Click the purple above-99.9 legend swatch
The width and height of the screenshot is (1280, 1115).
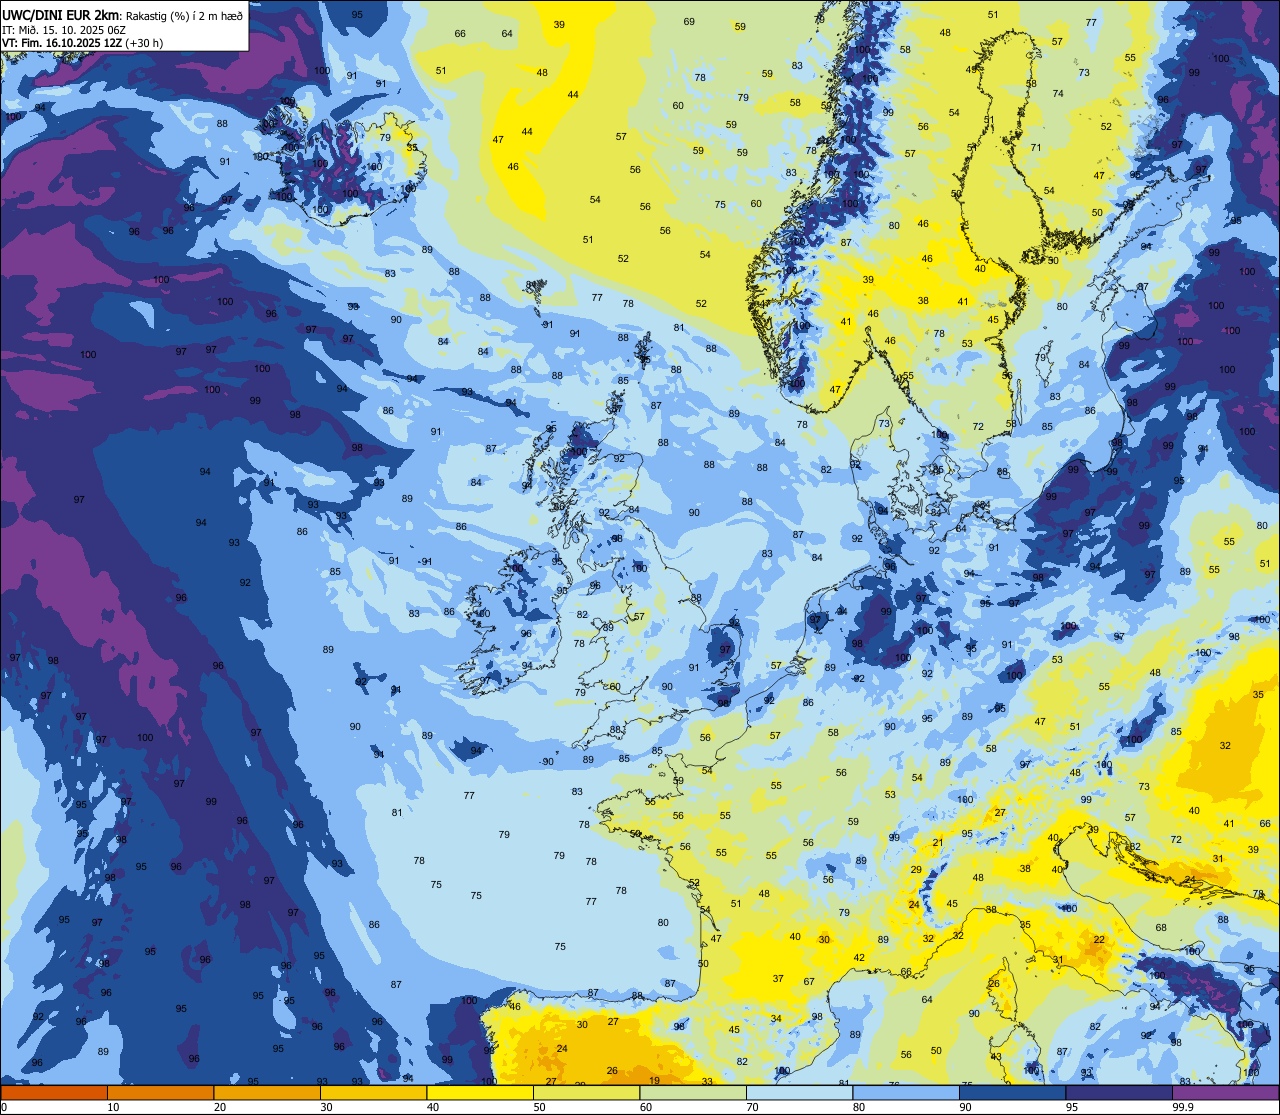tap(1225, 1092)
